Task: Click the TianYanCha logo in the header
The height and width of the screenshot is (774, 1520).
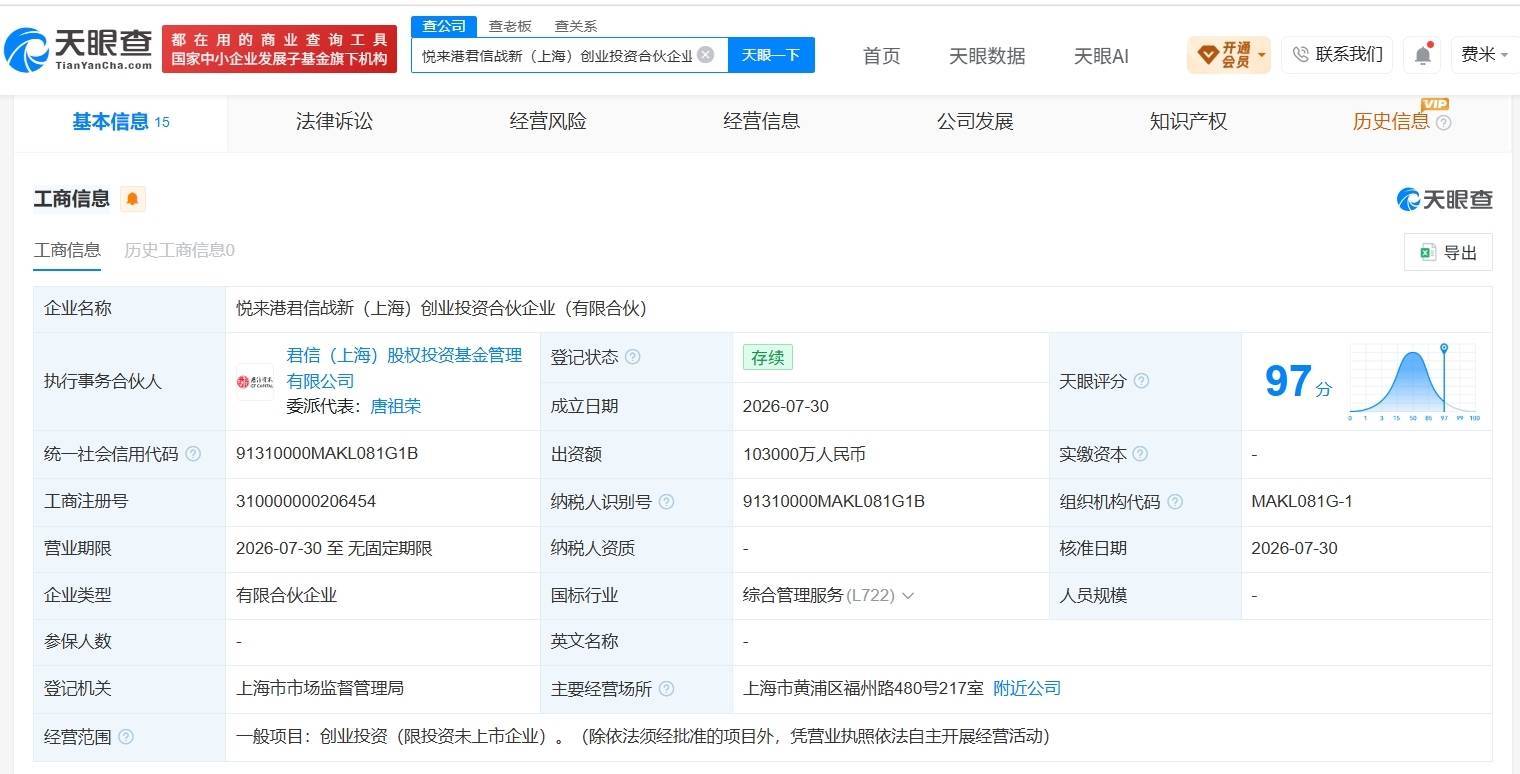Action: tap(78, 49)
